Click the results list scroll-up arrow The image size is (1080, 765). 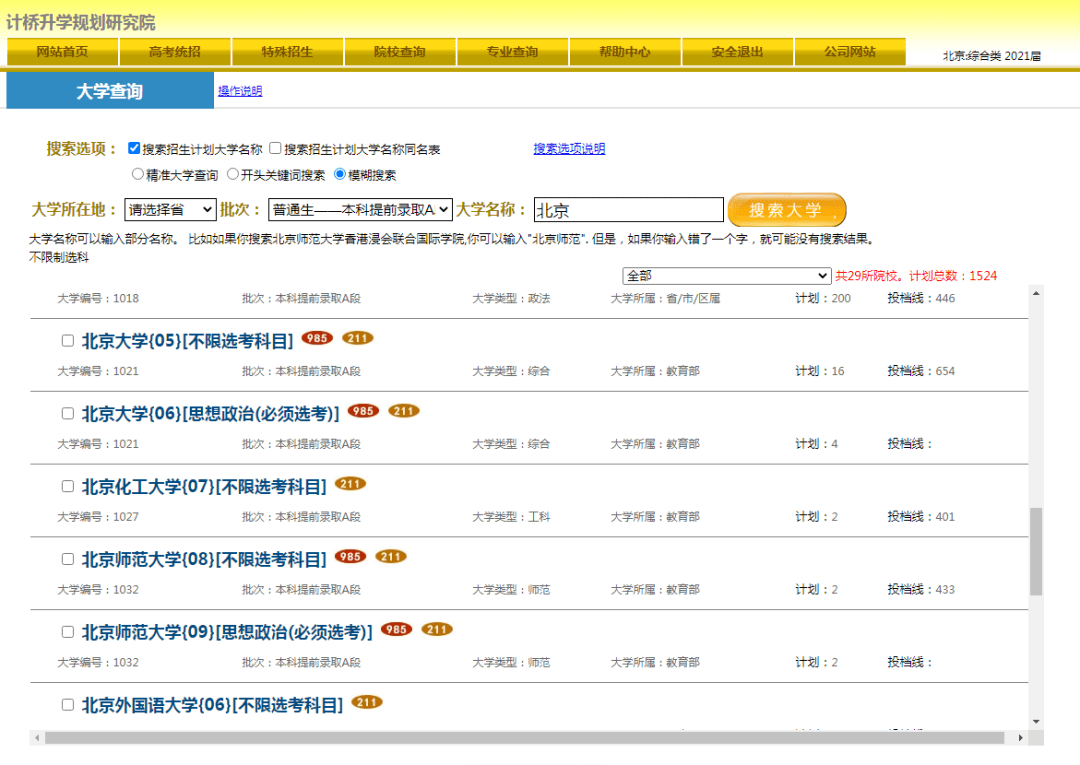click(x=1036, y=294)
